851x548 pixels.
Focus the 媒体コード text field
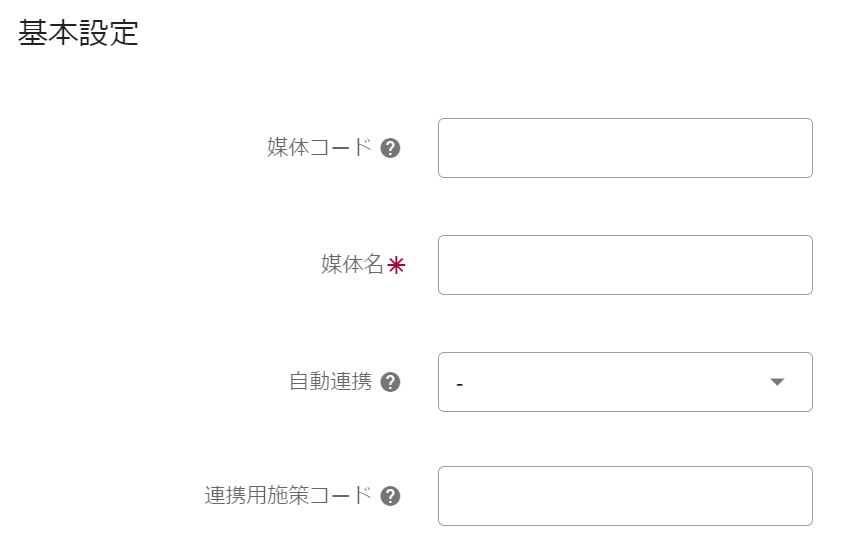(x=624, y=148)
